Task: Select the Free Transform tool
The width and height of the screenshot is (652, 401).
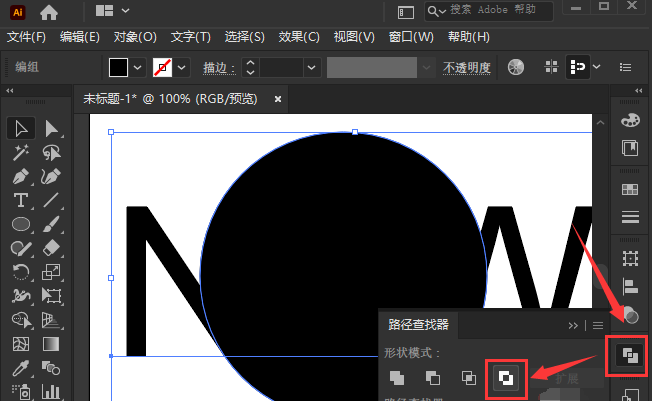Action: click(51, 296)
